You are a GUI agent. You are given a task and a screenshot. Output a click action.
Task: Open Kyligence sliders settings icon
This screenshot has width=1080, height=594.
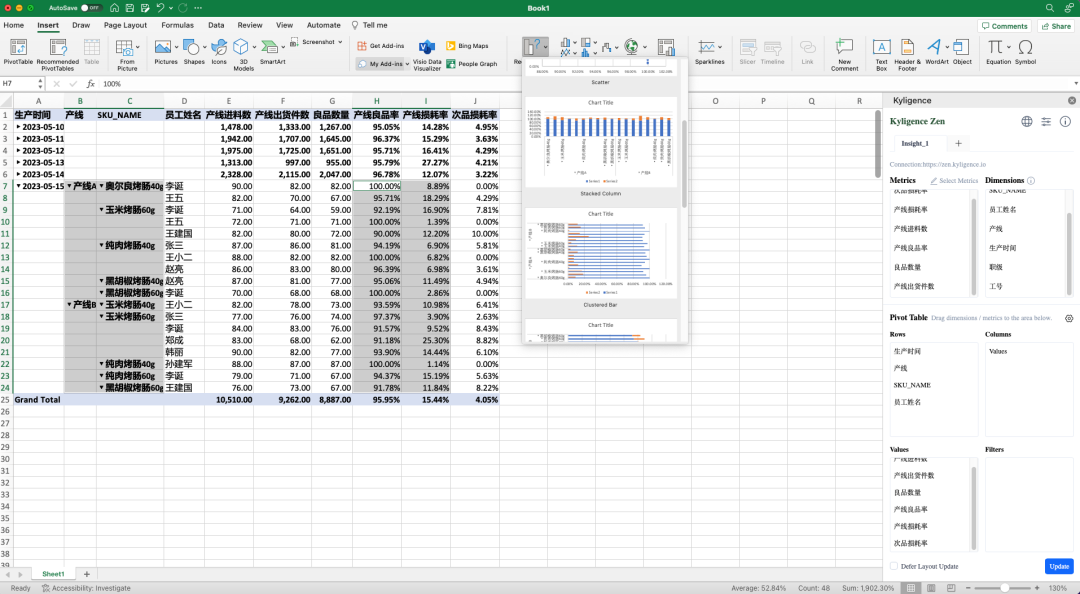[x=1046, y=121]
